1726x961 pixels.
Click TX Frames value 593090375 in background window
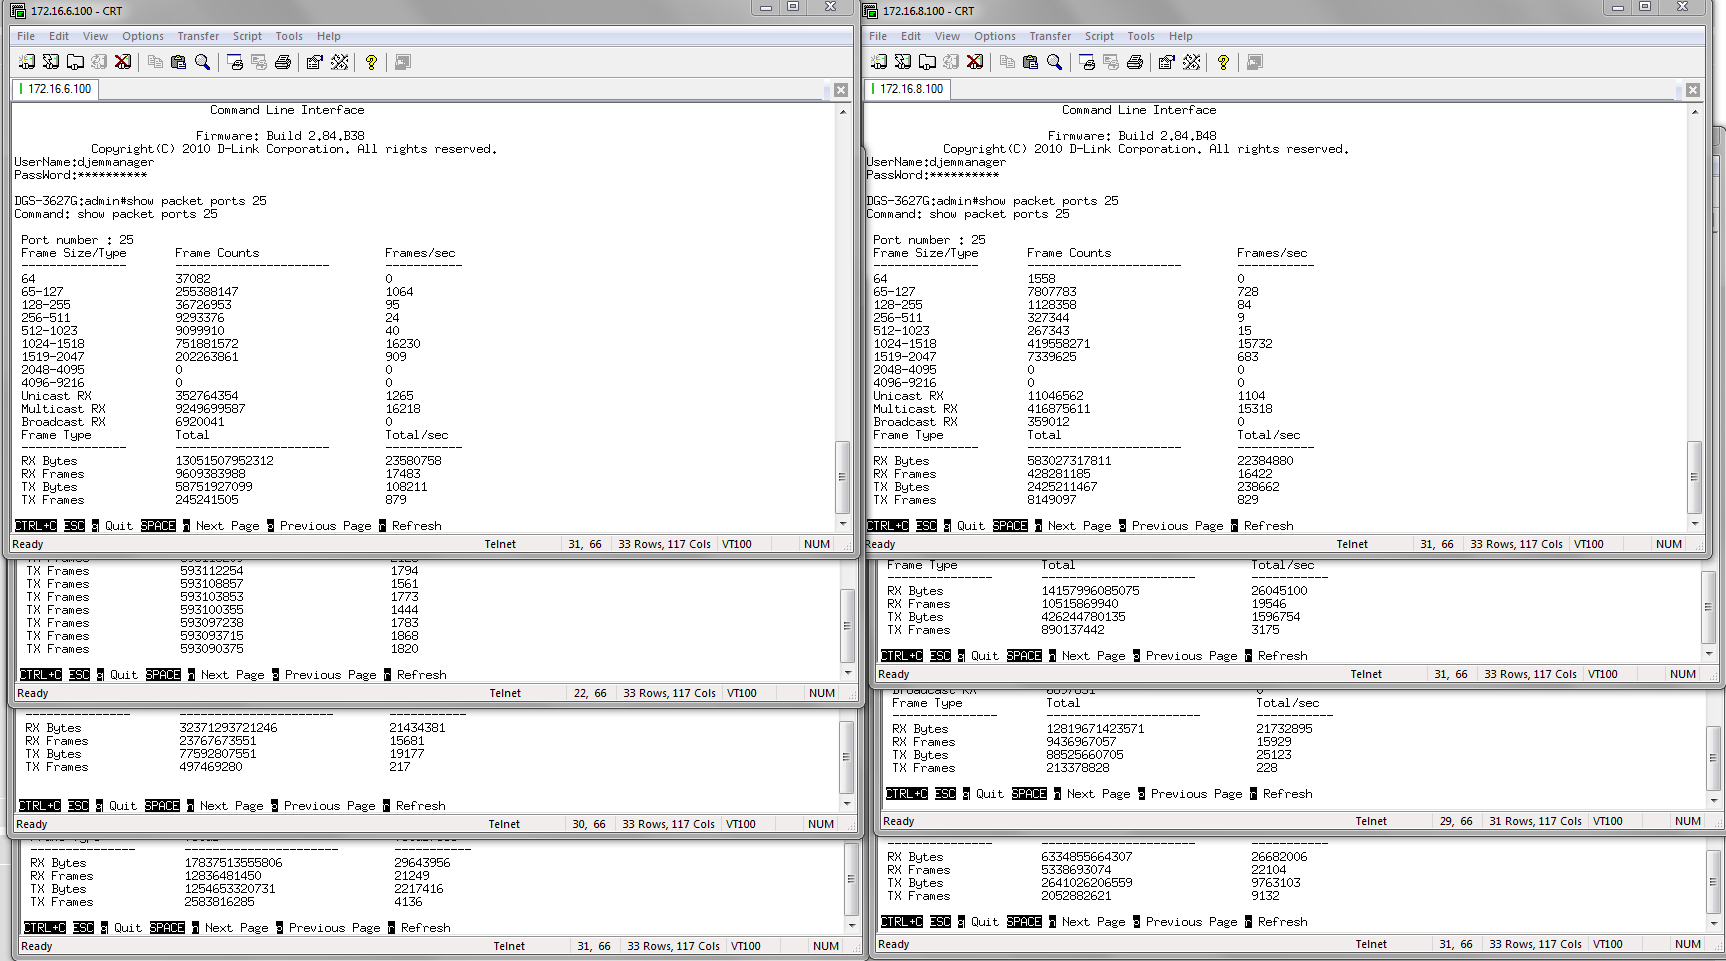[212, 649]
